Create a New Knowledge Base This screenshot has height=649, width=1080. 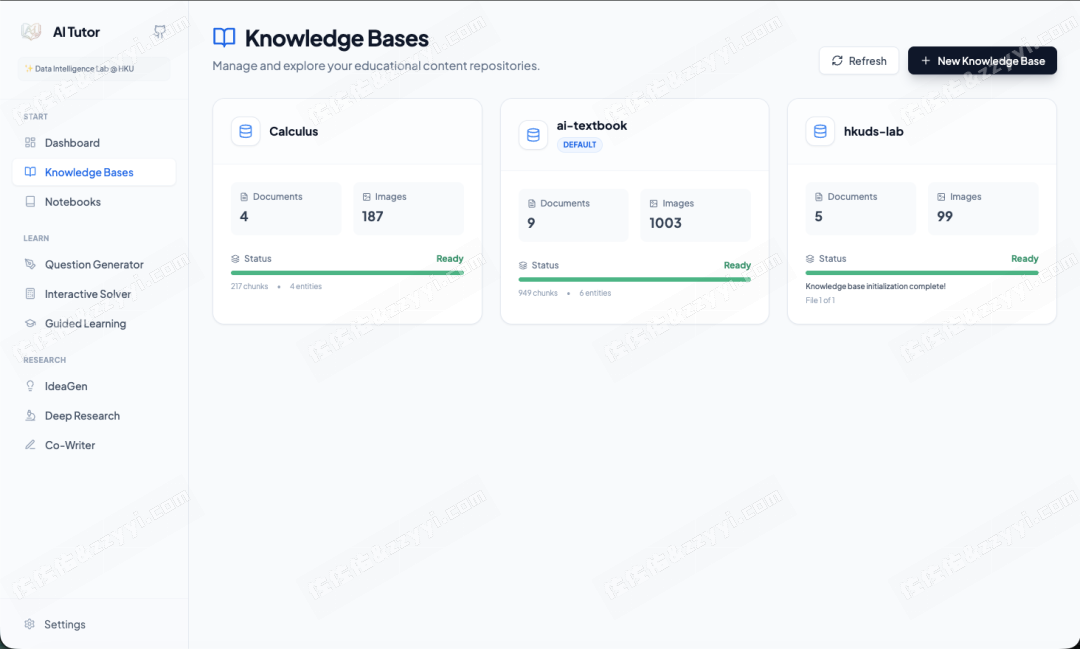tap(982, 61)
